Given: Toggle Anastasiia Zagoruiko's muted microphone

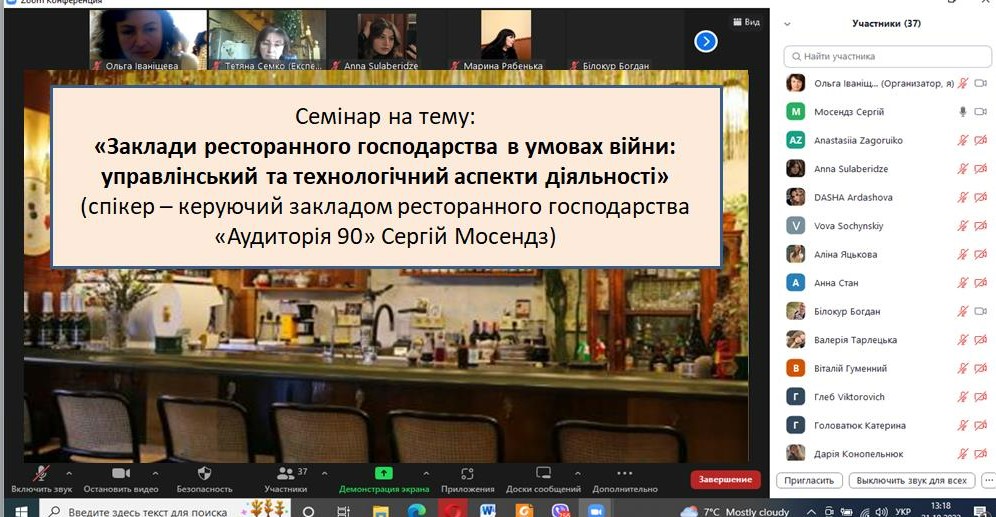Looking at the screenshot, I should click(x=963, y=141).
